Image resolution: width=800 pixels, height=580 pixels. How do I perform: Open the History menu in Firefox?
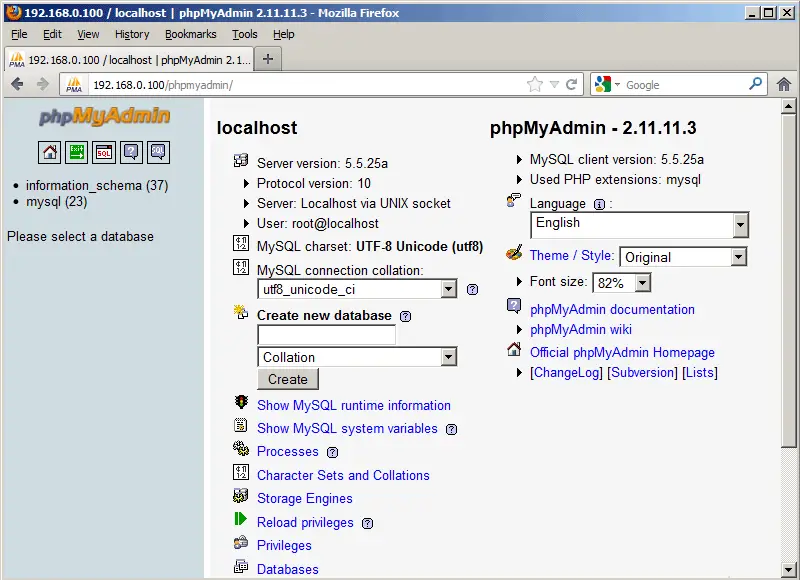pos(132,34)
